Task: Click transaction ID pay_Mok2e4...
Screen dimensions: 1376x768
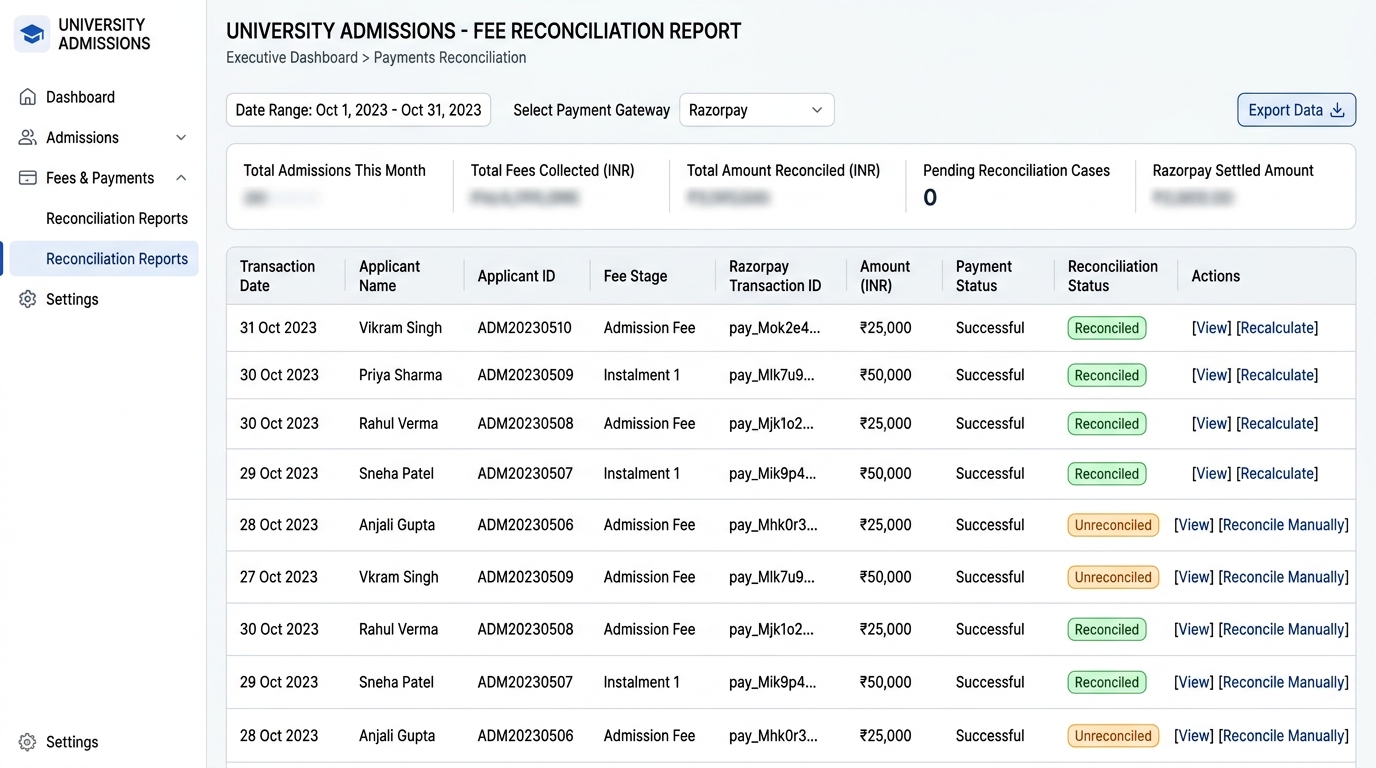Action: 774,328
